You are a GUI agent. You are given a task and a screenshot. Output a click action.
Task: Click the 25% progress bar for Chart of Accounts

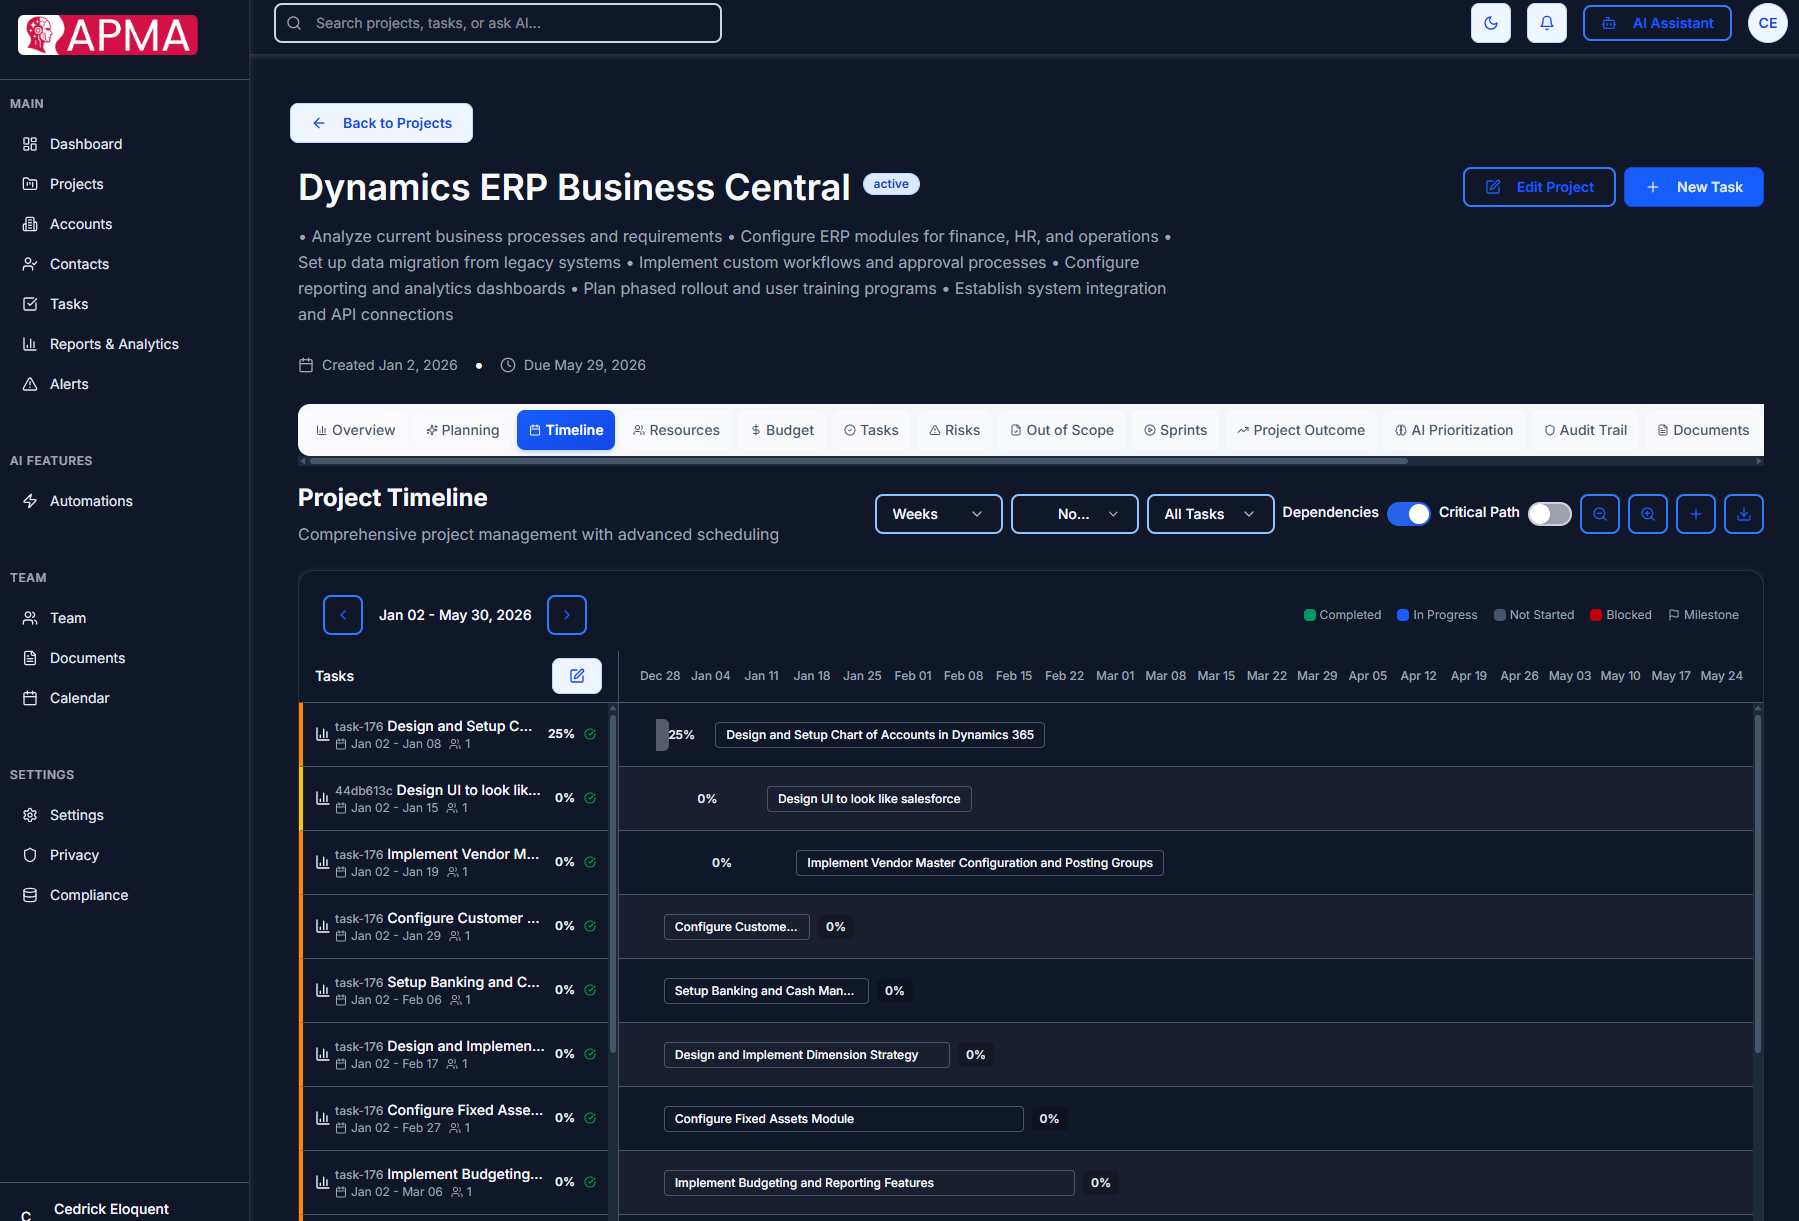(662, 734)
